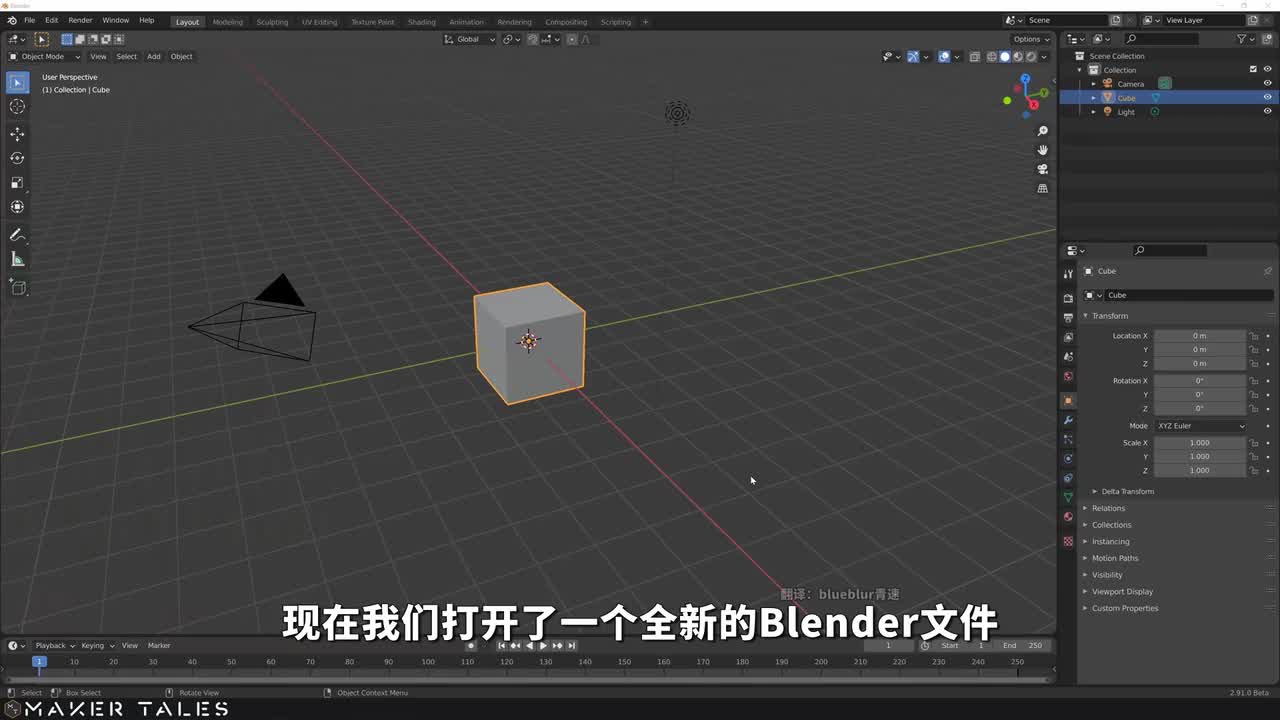Select the Measure tool
Image resolution: width=1280 pixels, height=720 pixels.
(x=17, y=260)
